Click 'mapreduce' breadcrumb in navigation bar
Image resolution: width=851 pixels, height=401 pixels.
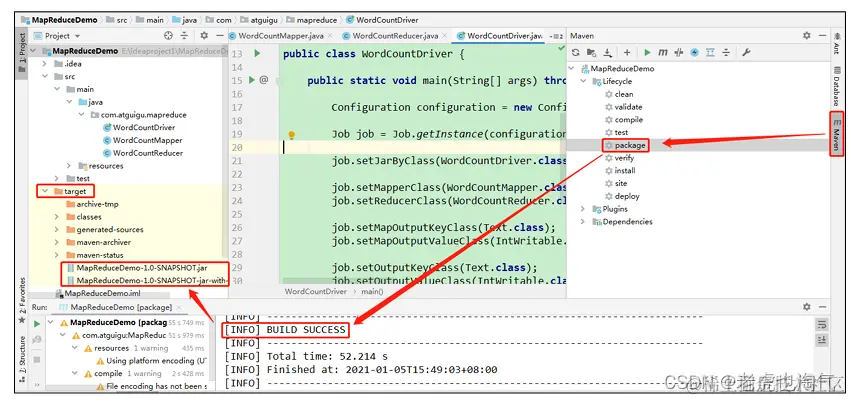pyautogui.click(x=314, y=20)
